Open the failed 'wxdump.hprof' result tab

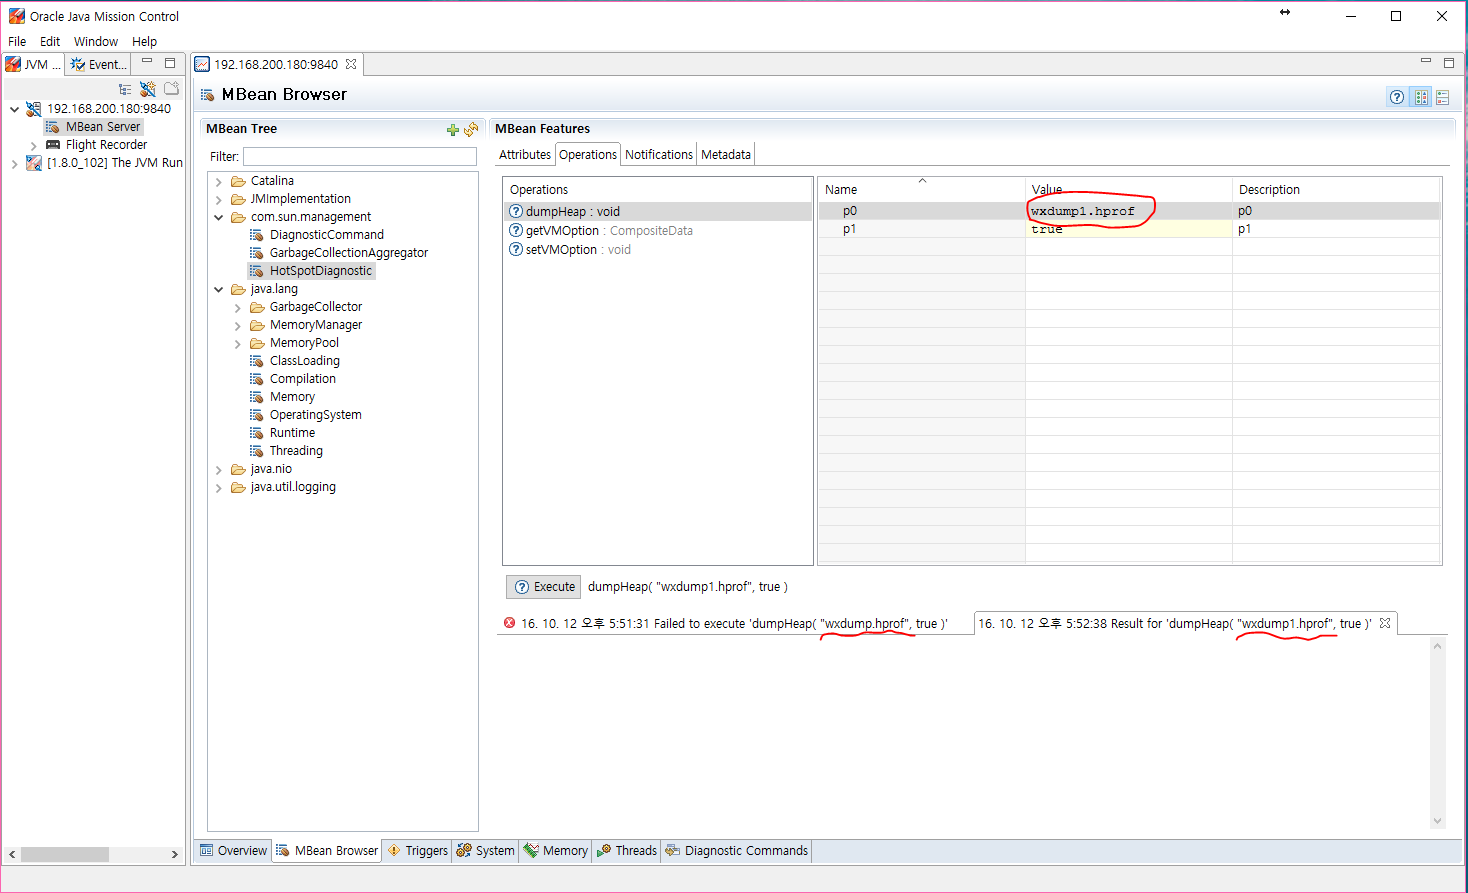pyautogui.click(x=735, y=623)
